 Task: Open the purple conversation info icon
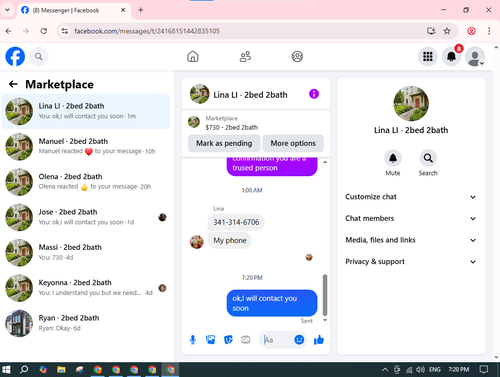(314, 94)
